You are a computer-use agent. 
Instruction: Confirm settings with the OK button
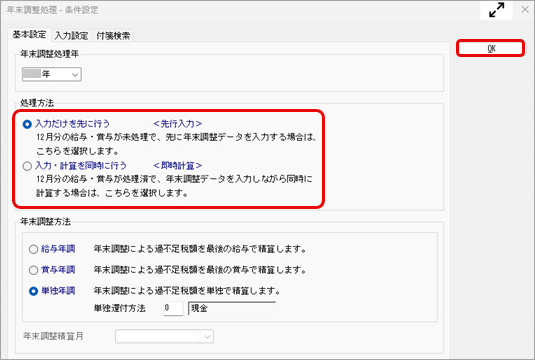[x=490, y=48]
